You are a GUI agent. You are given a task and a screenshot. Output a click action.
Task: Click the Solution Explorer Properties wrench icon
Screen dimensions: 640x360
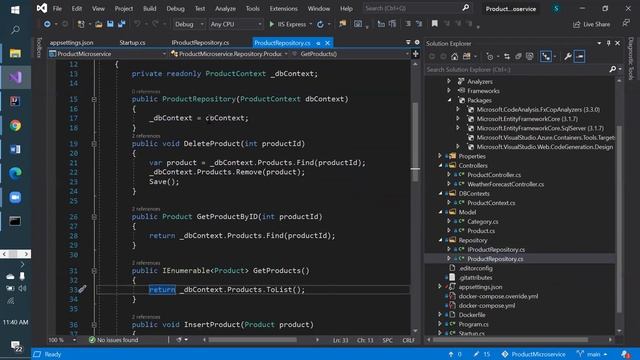tap(567, 57)
